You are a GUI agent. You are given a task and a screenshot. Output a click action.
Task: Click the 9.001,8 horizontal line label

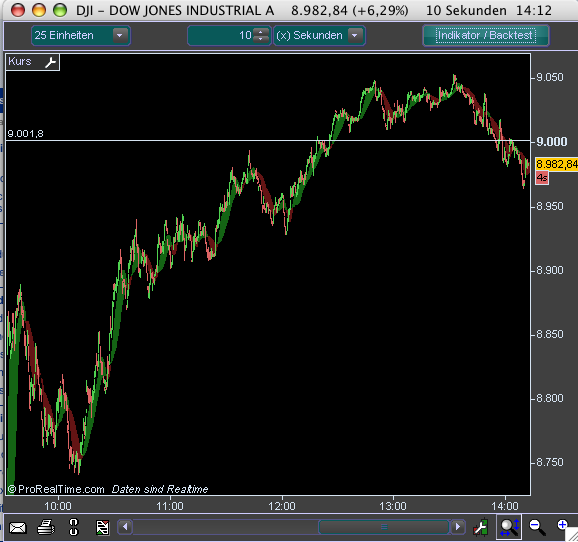[25, 133]
